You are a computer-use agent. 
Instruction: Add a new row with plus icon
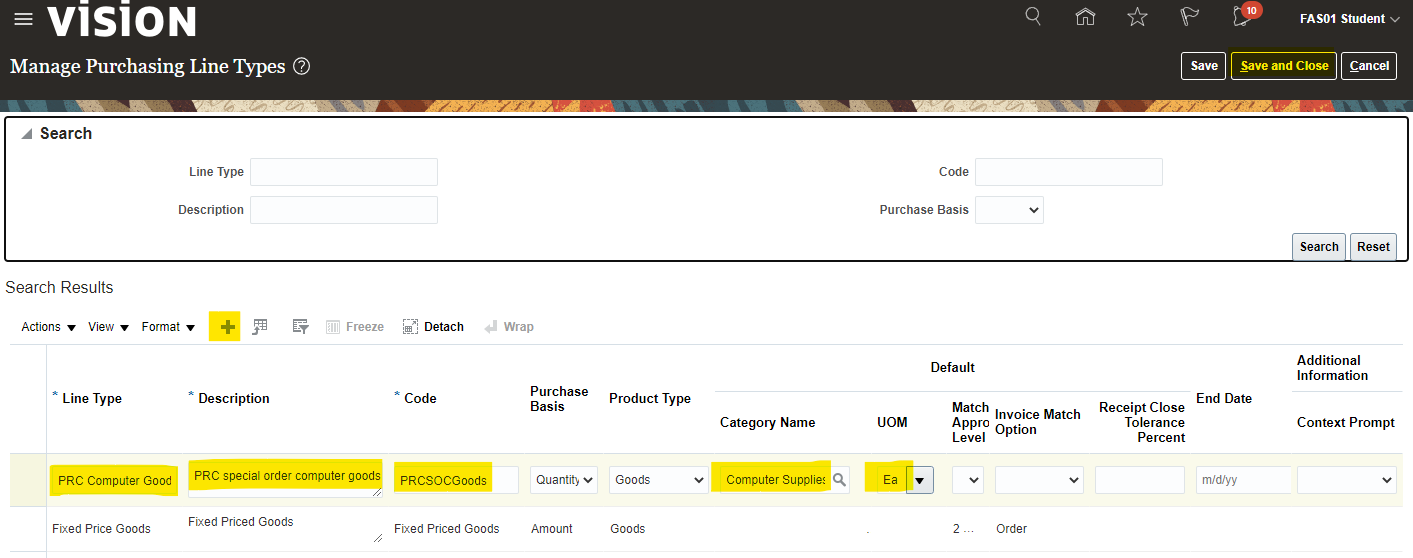pos(228,327)
